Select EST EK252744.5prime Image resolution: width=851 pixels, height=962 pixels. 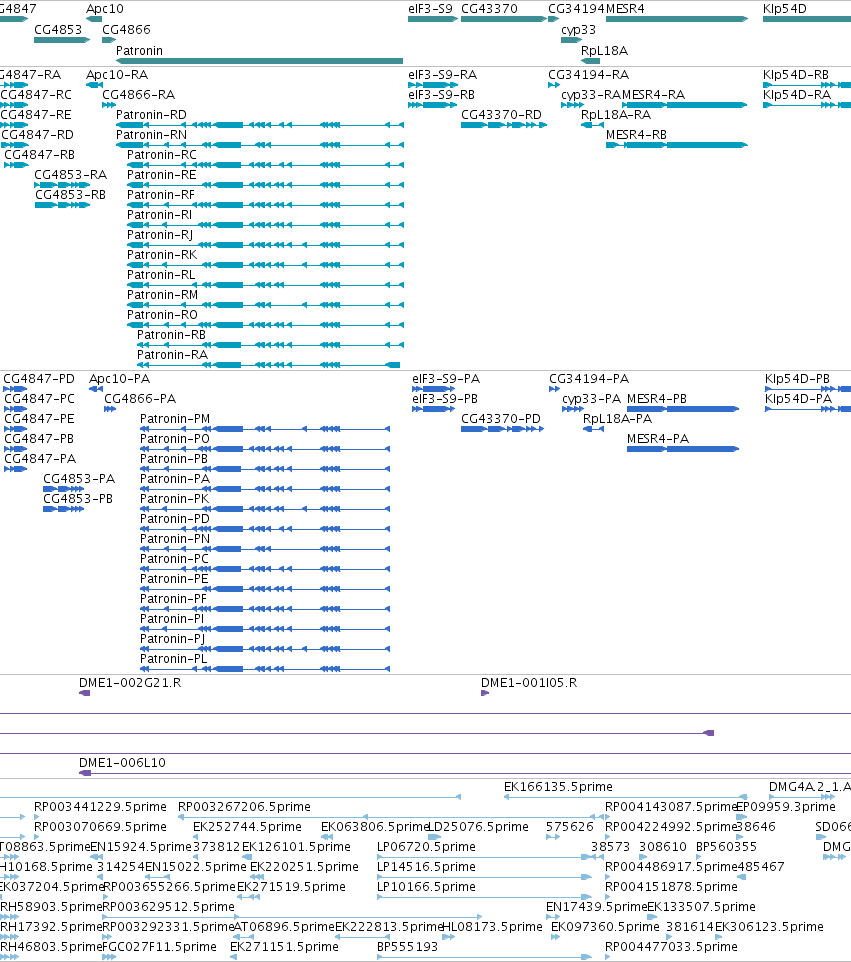click(x=247, y=828)
